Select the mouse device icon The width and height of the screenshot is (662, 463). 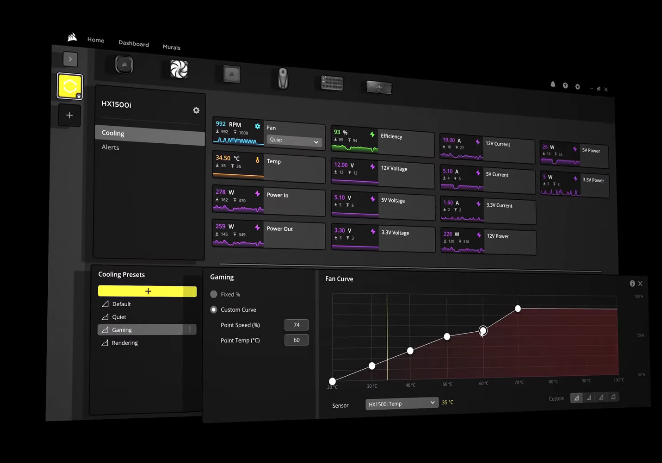(283, 78)
